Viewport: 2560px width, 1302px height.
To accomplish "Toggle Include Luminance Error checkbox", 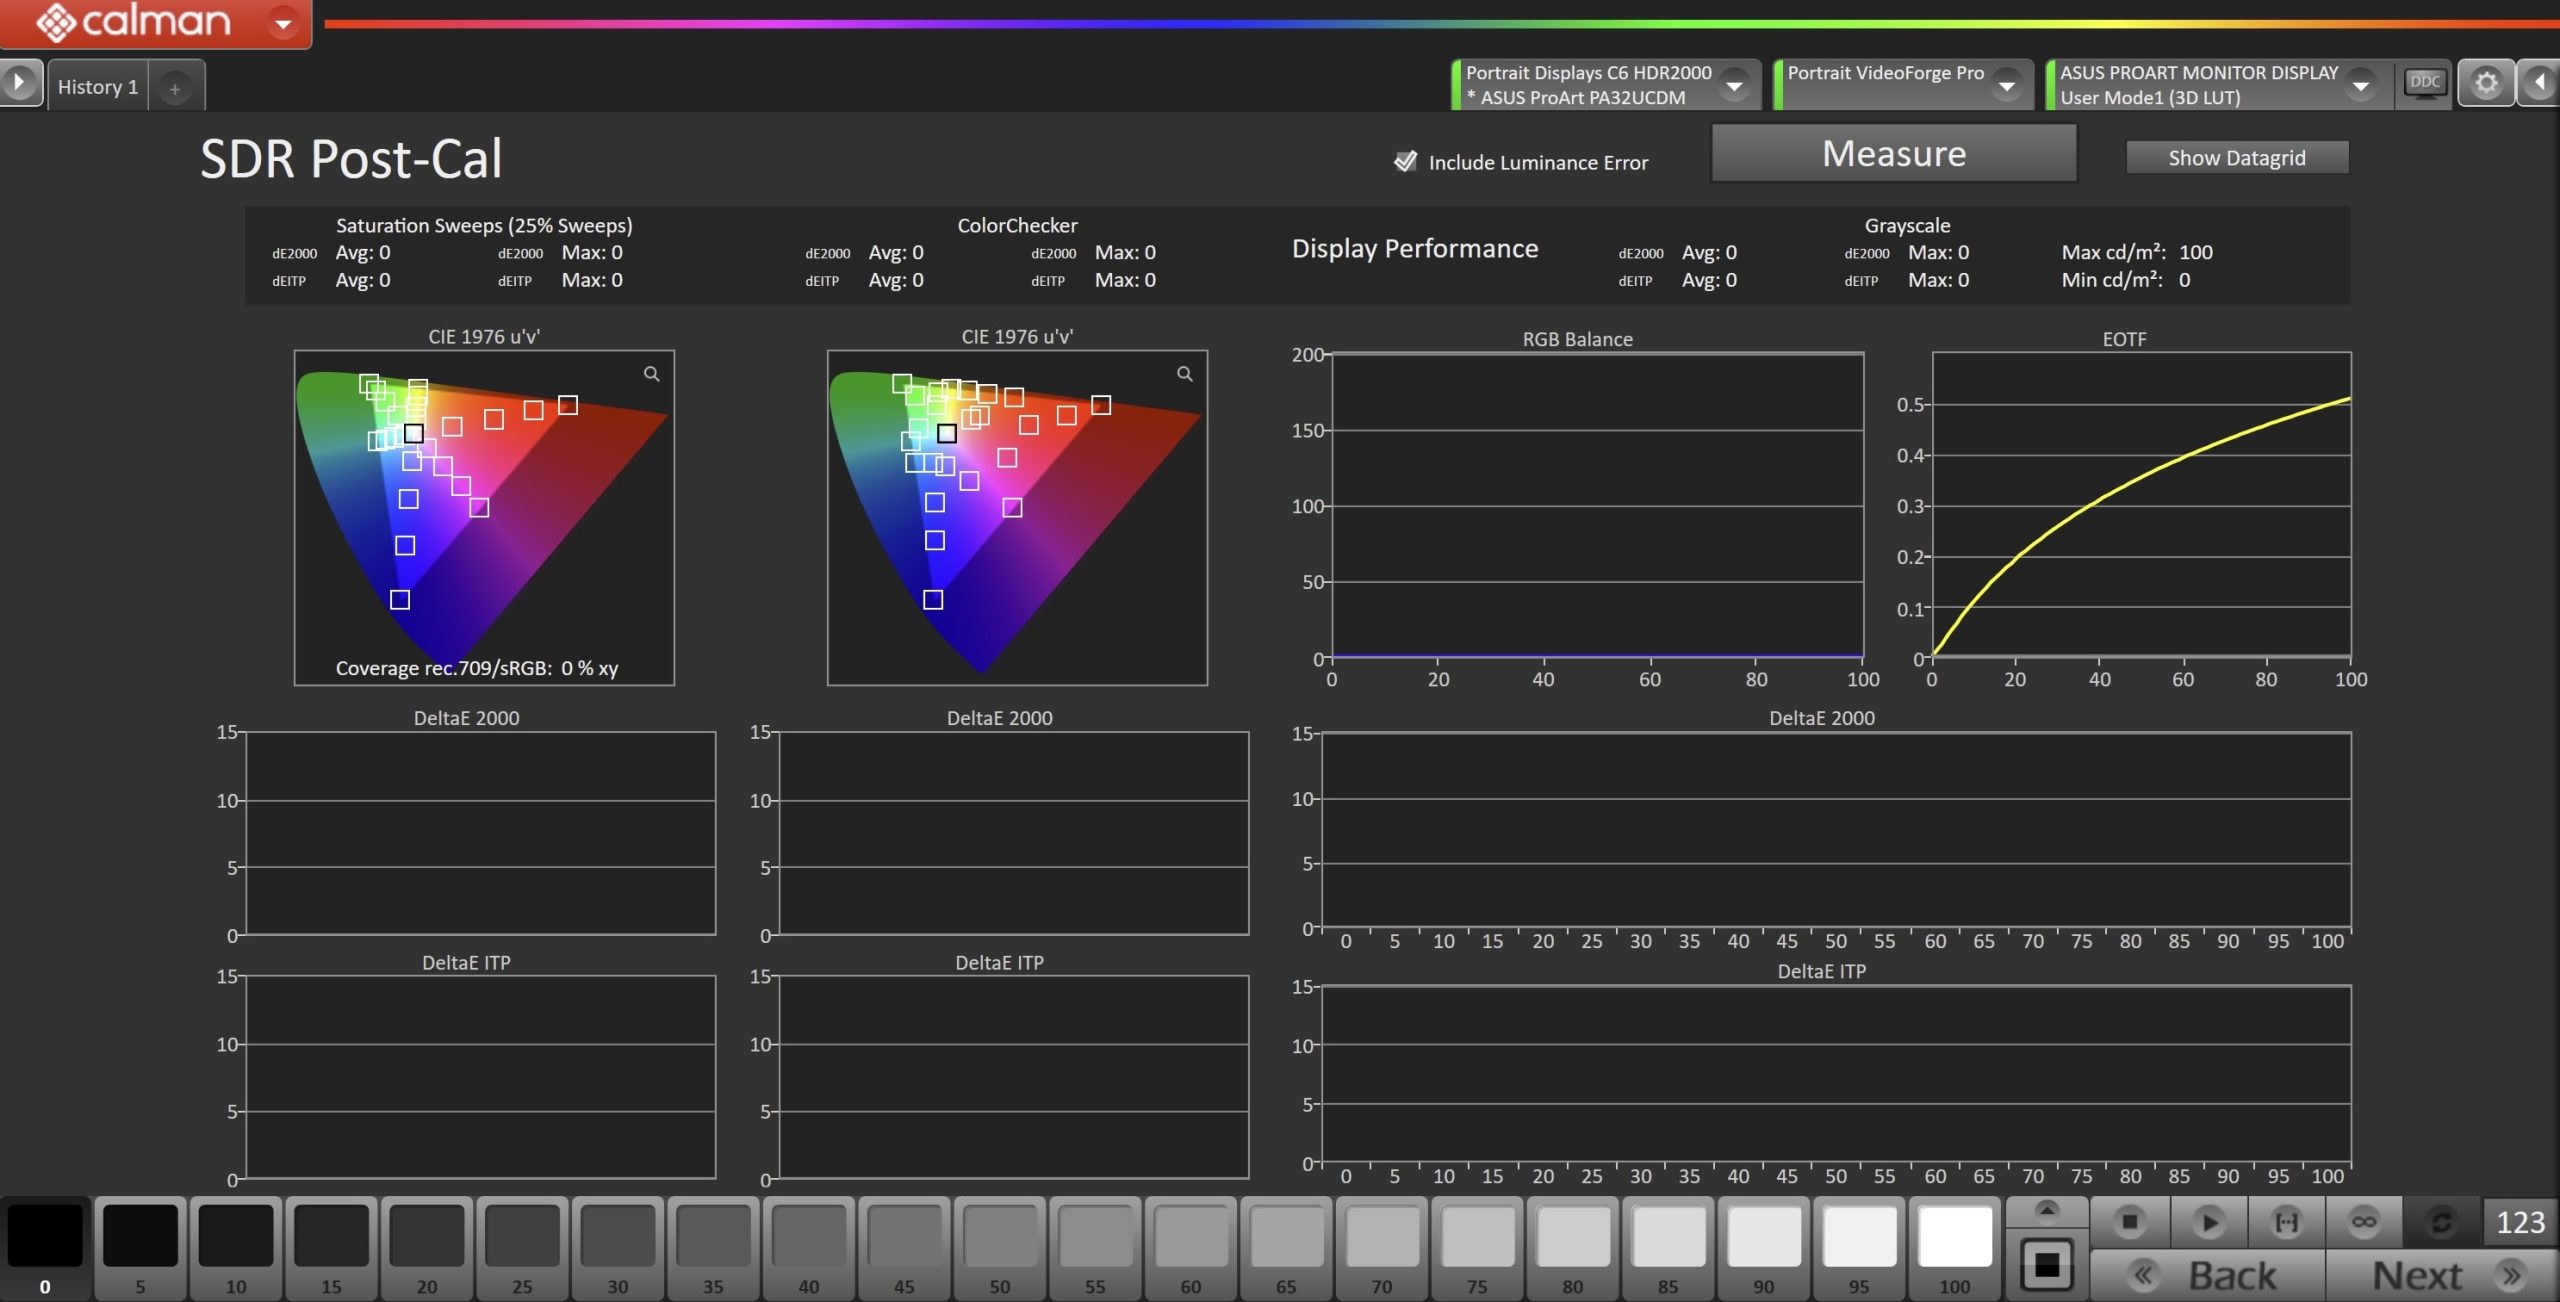I will point(1405,162).
